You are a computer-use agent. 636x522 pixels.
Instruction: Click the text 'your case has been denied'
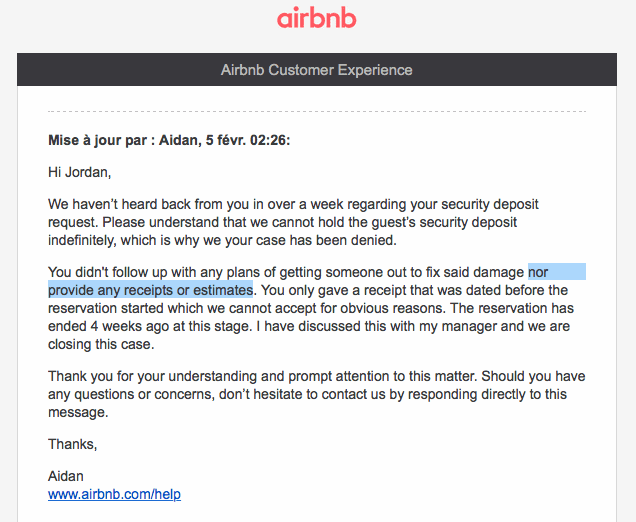[310, 240]
